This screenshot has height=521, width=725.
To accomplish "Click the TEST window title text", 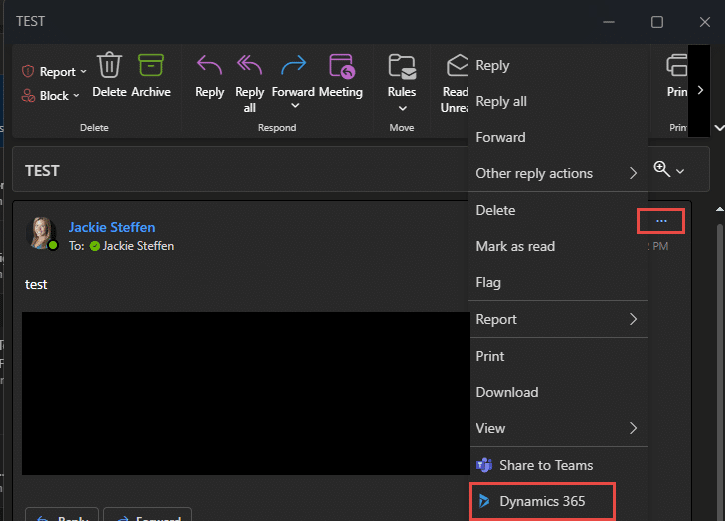I will [x=31, y=21].
